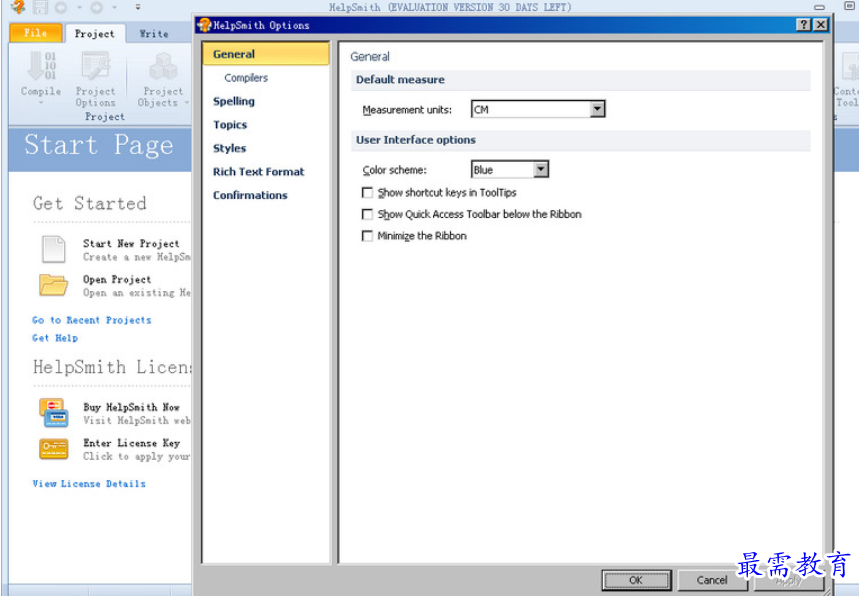Screen dimensions: 859x596
Task: Switch to the Write ribbon tab
Action: pos(154,33)
